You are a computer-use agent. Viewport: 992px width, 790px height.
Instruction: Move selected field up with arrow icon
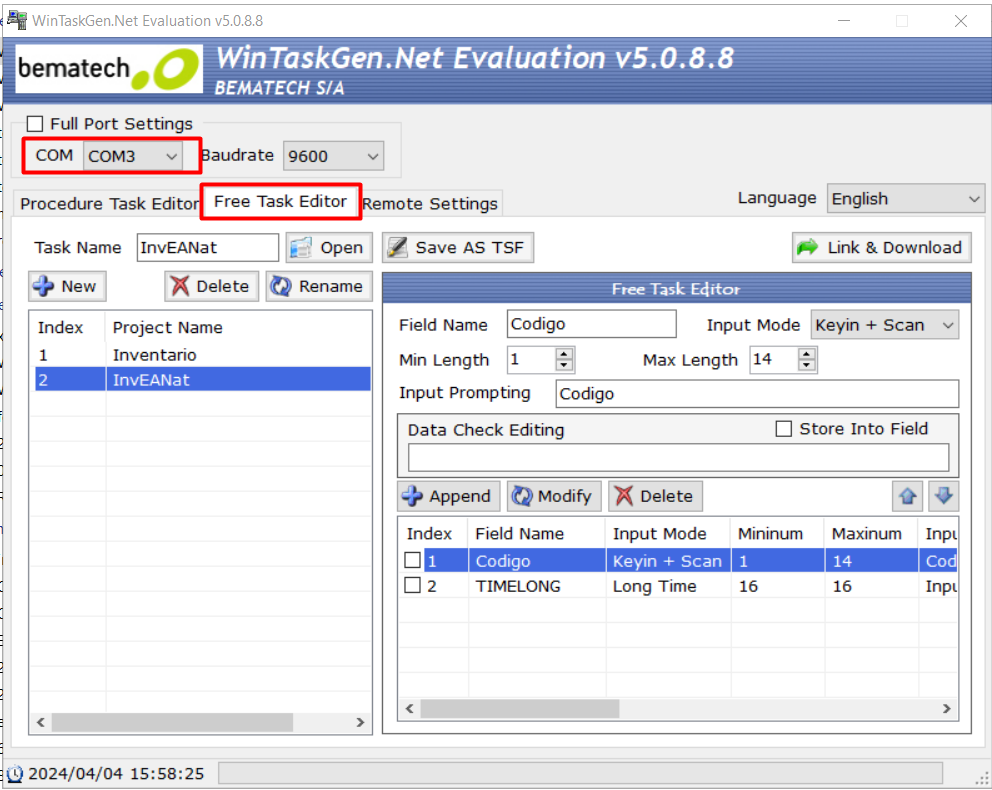pos(907,496)
